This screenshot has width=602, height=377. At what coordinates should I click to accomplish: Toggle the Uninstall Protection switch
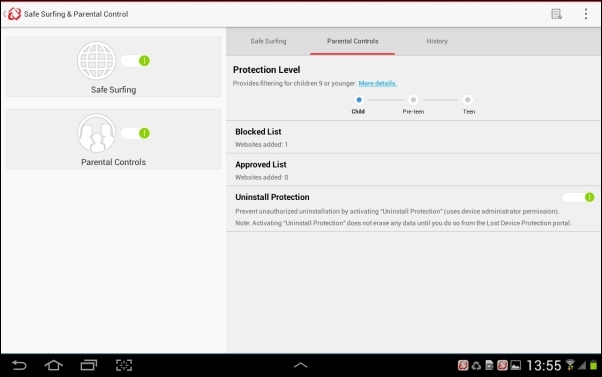click(579, 197)
